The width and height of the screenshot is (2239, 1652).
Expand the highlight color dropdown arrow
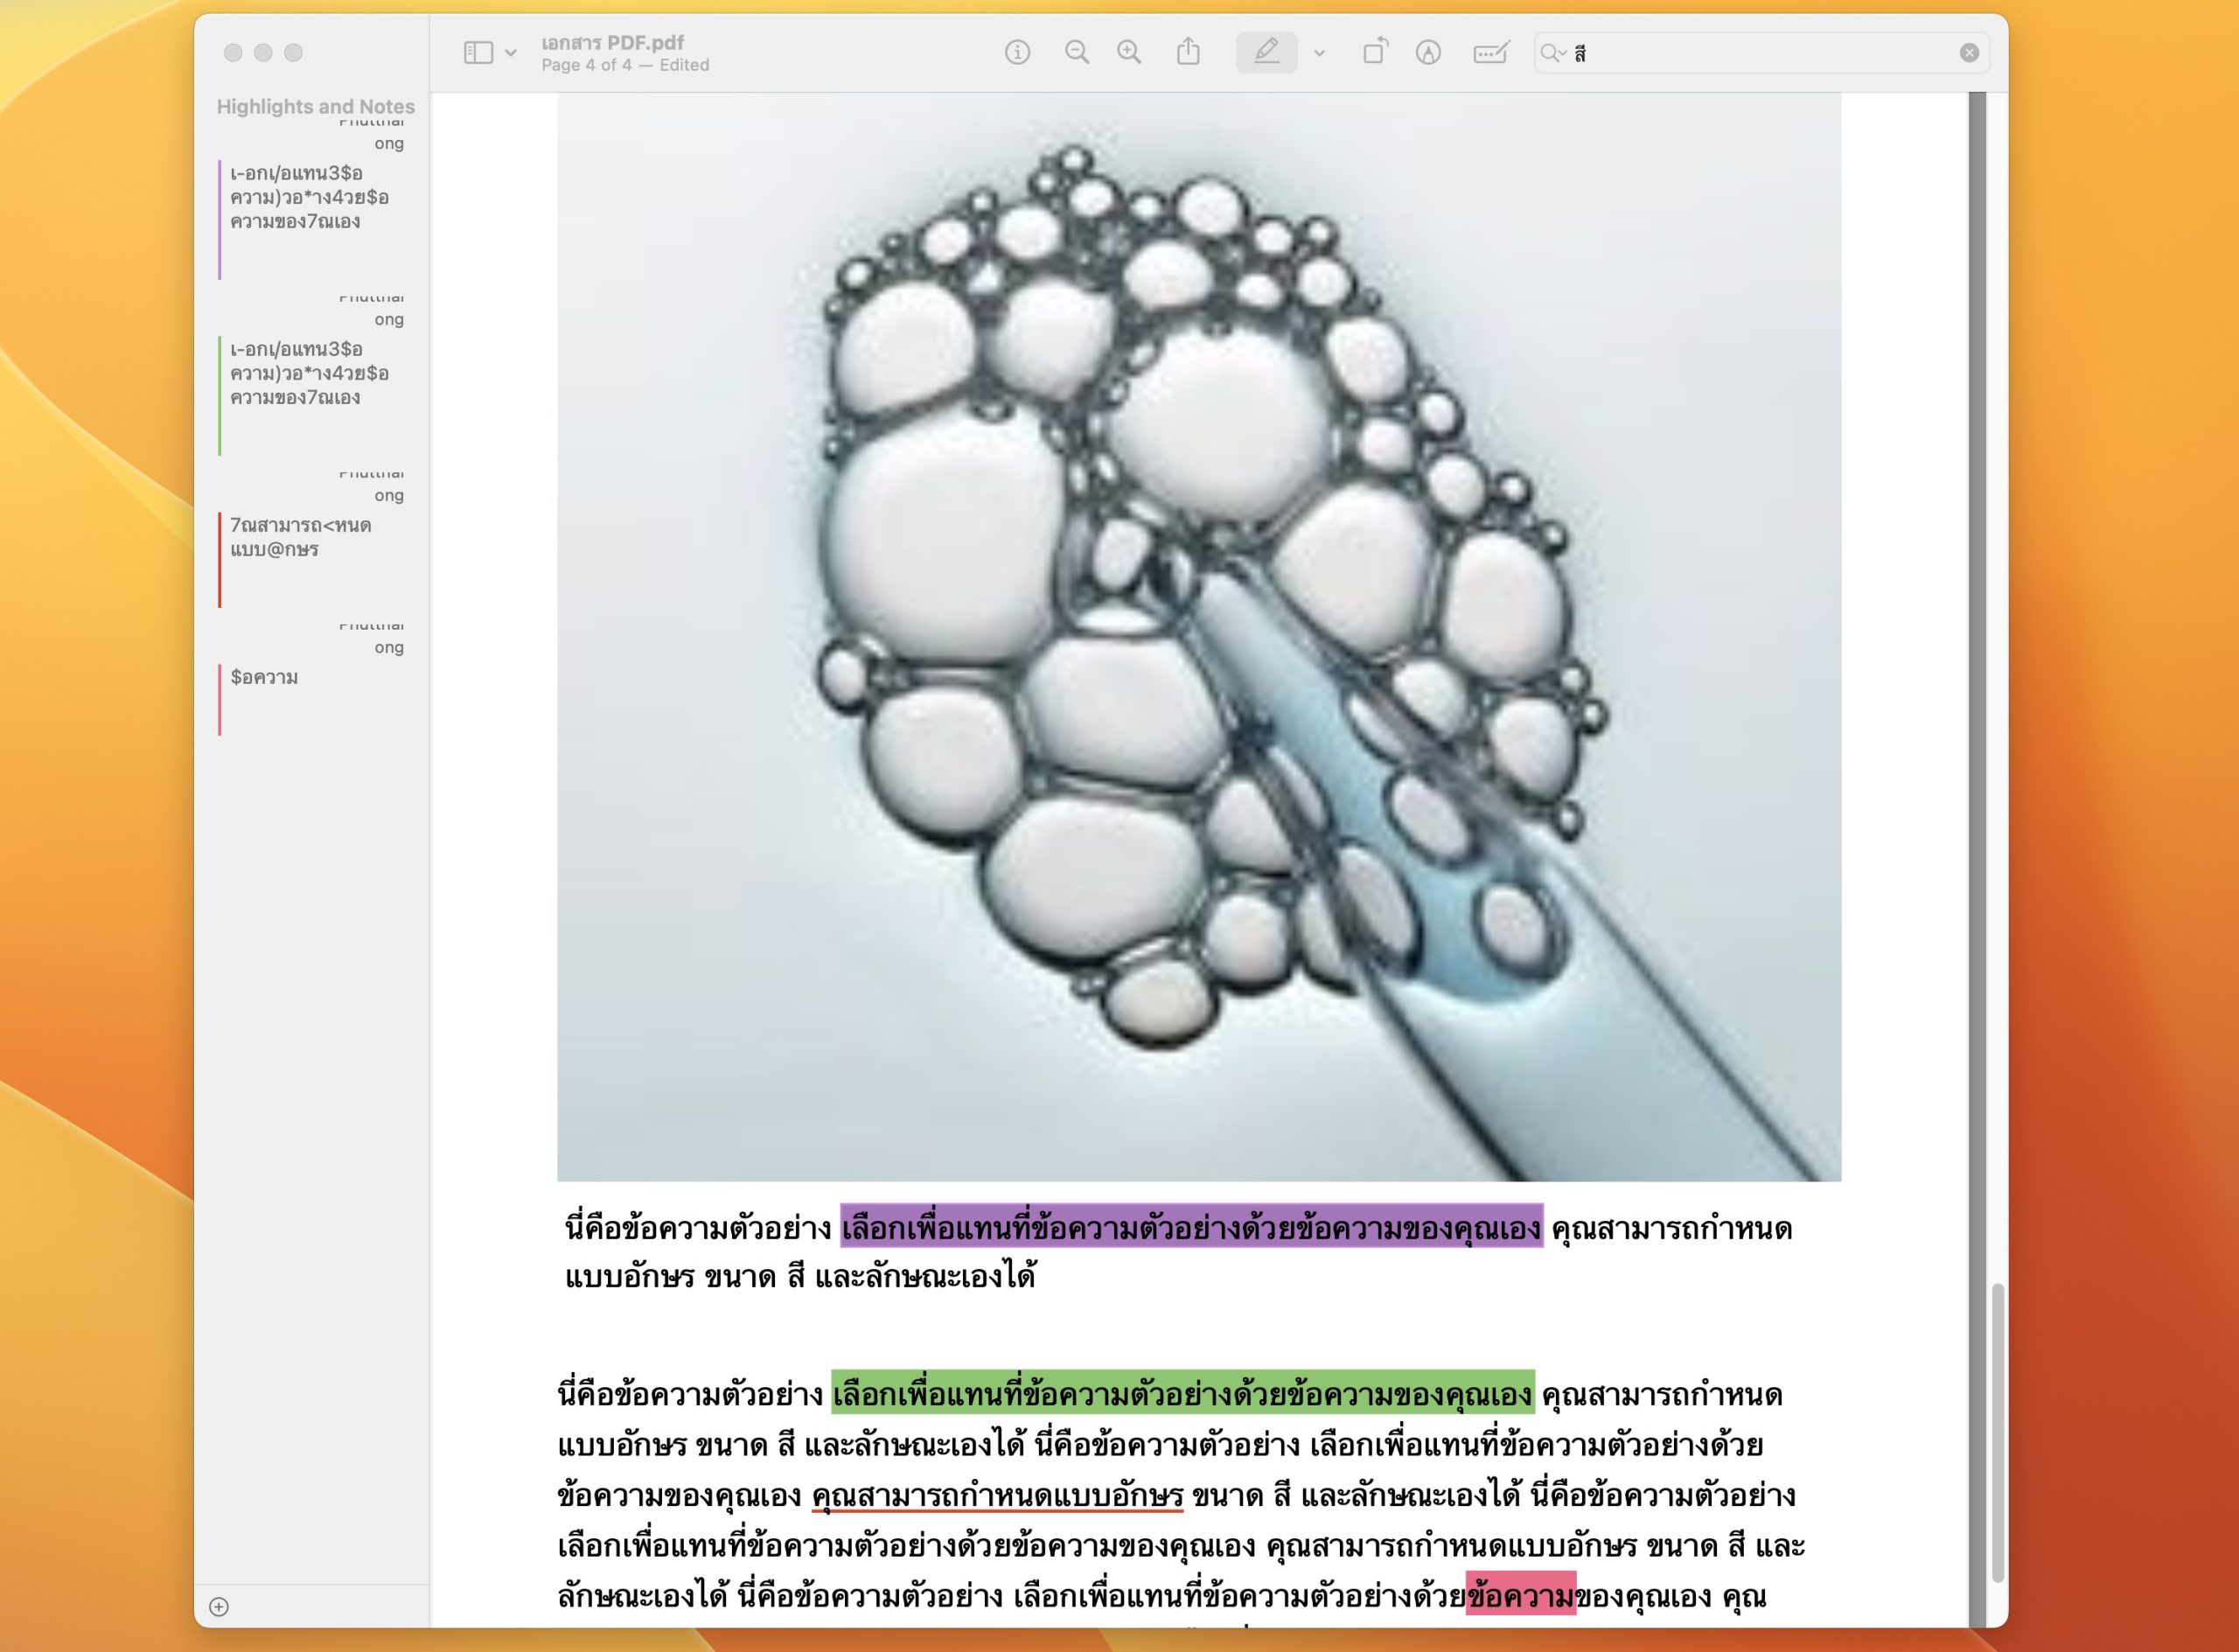pyautogui.click(x=1320, y=53)
